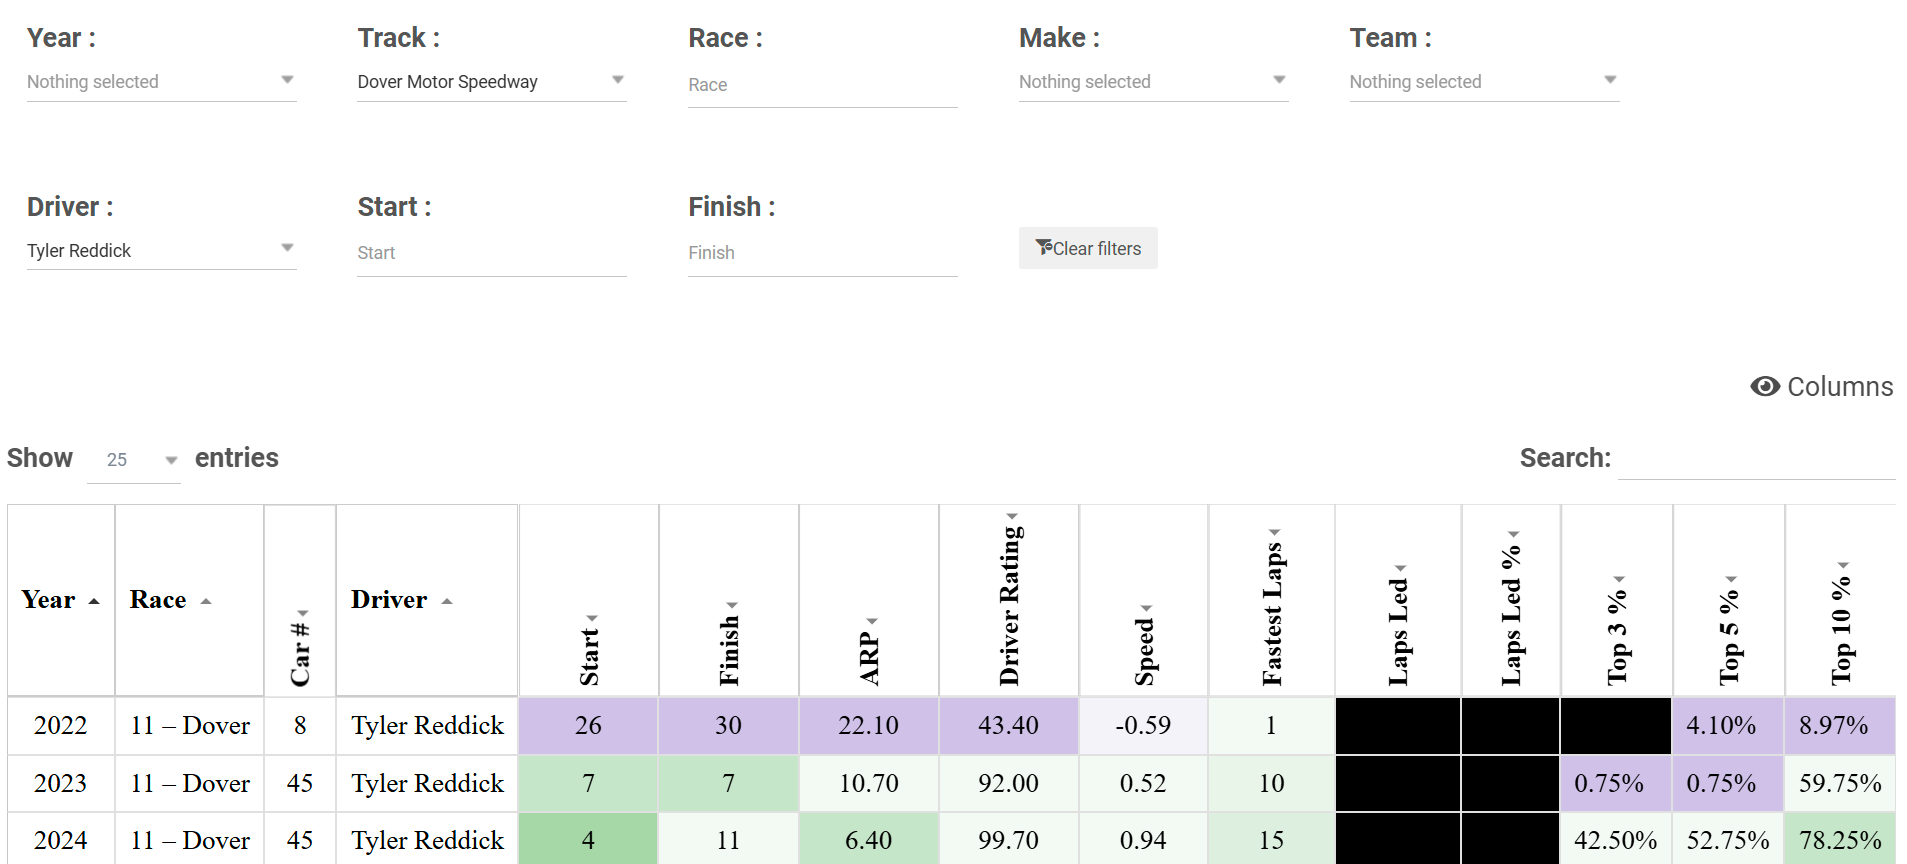This screenshot has width=1907, height=864.
Task: Open the Driver dropdown set to Tyler Reddick
Action: point(161,250)
